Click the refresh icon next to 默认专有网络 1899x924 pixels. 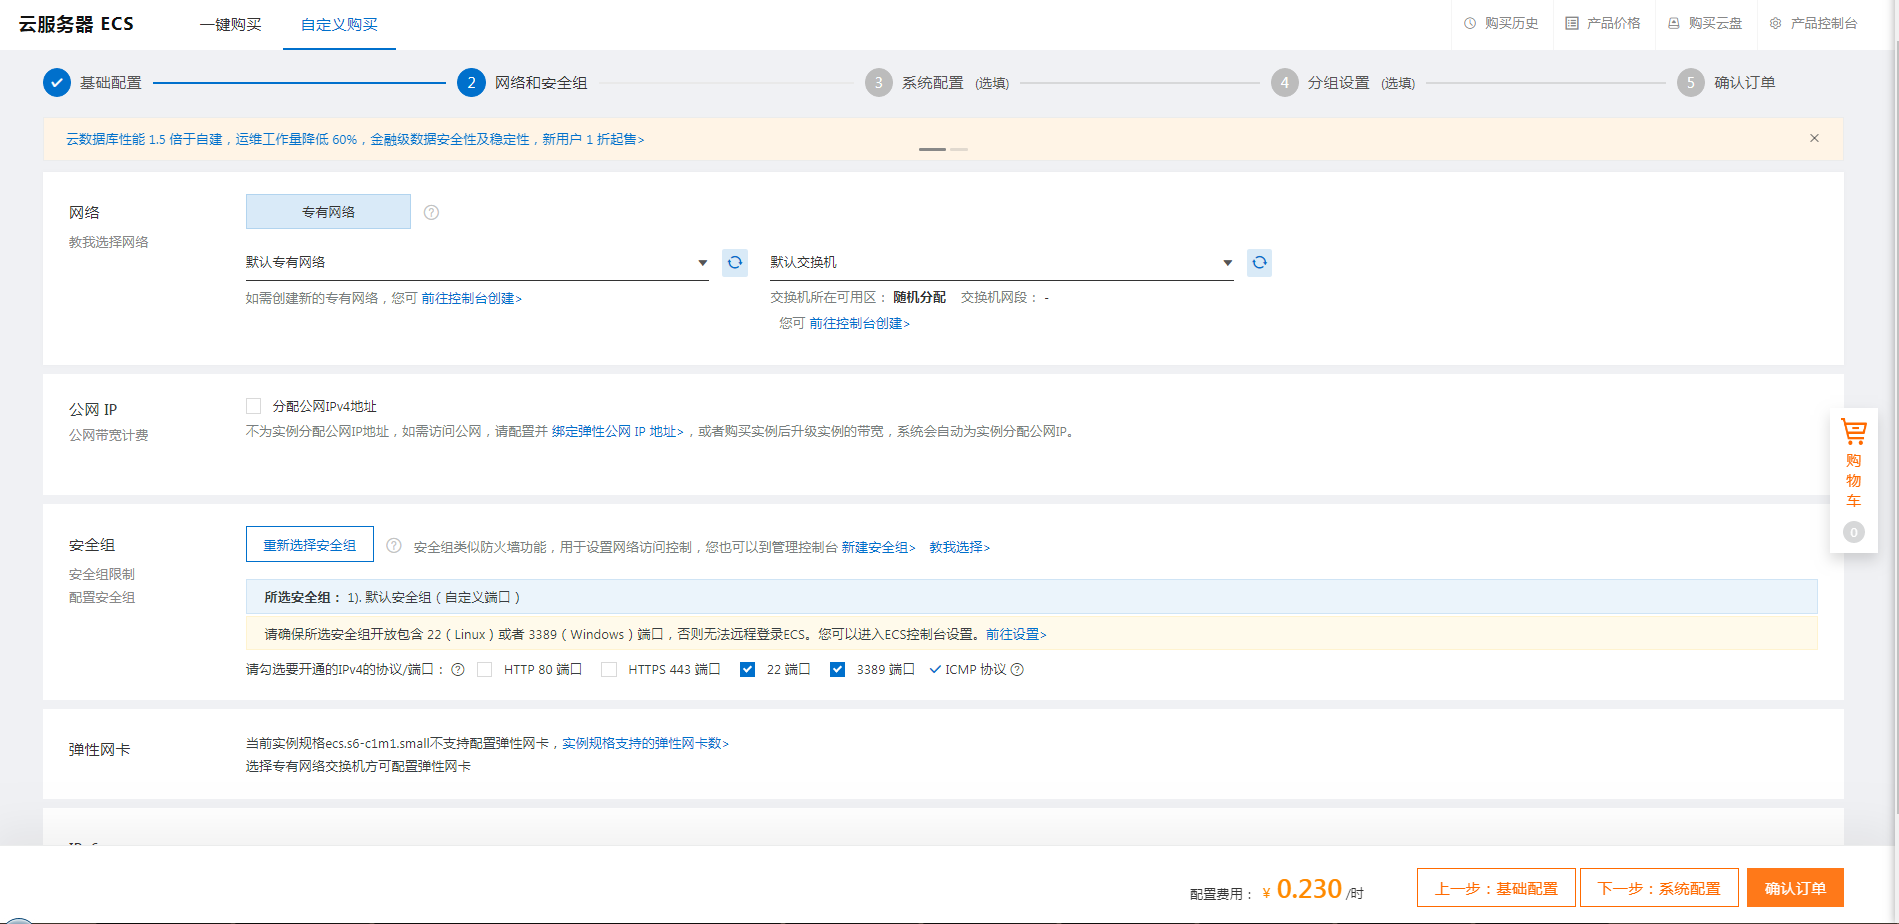click(735, 262)
